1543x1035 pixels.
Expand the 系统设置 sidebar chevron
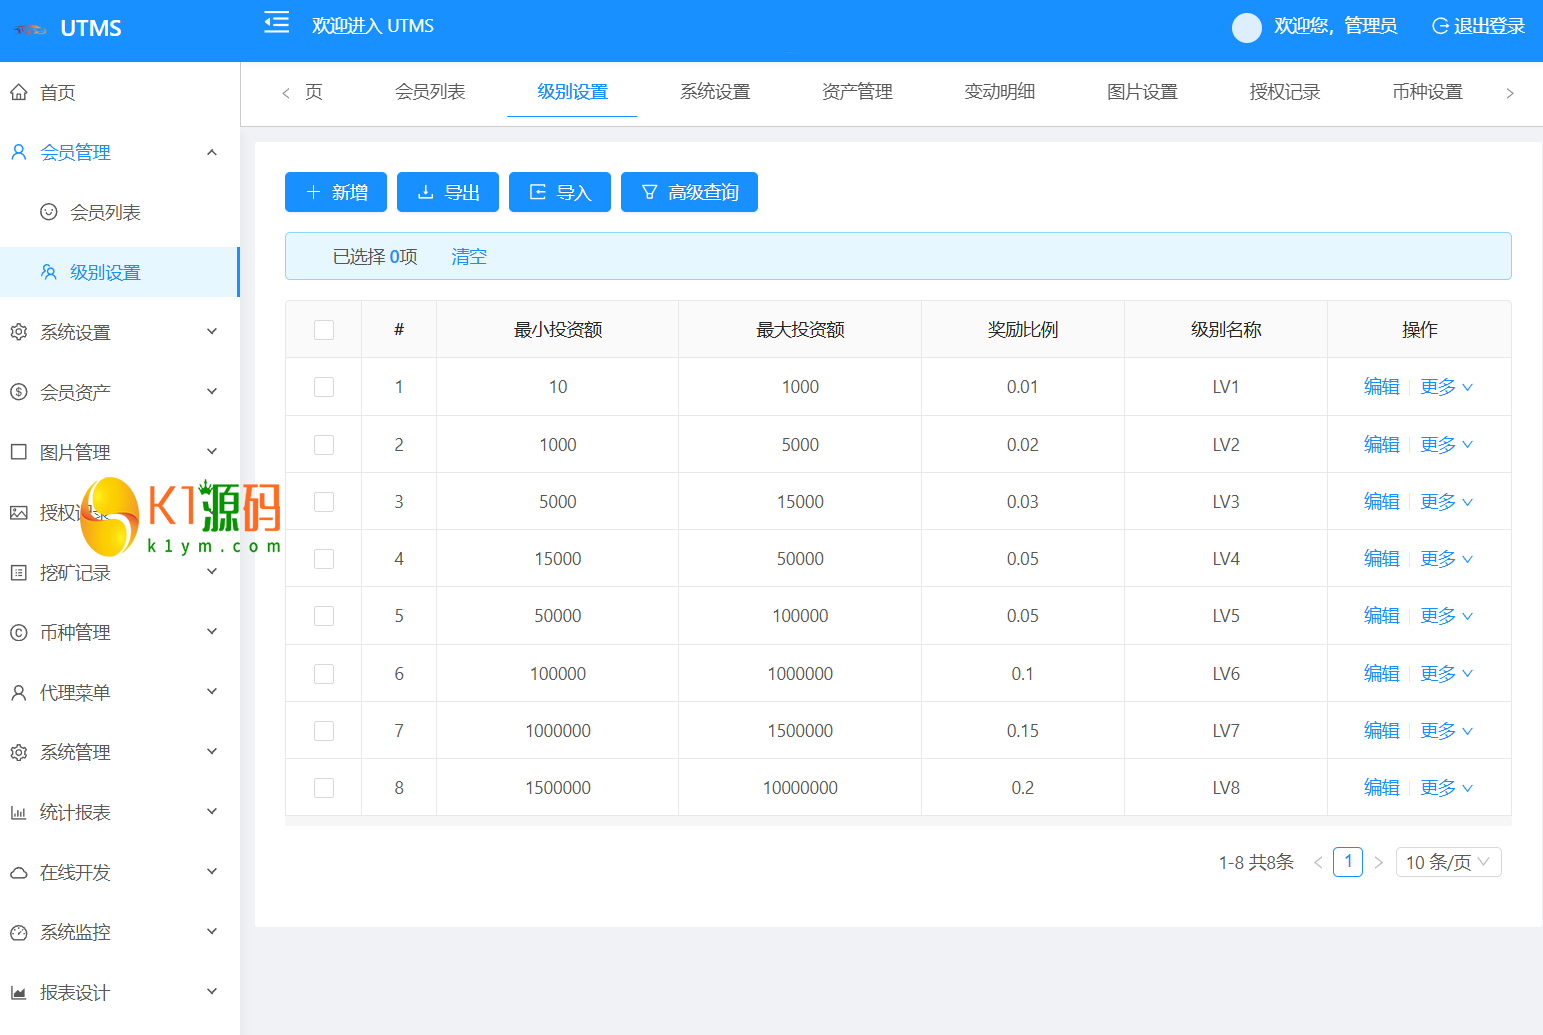point(212,331)
